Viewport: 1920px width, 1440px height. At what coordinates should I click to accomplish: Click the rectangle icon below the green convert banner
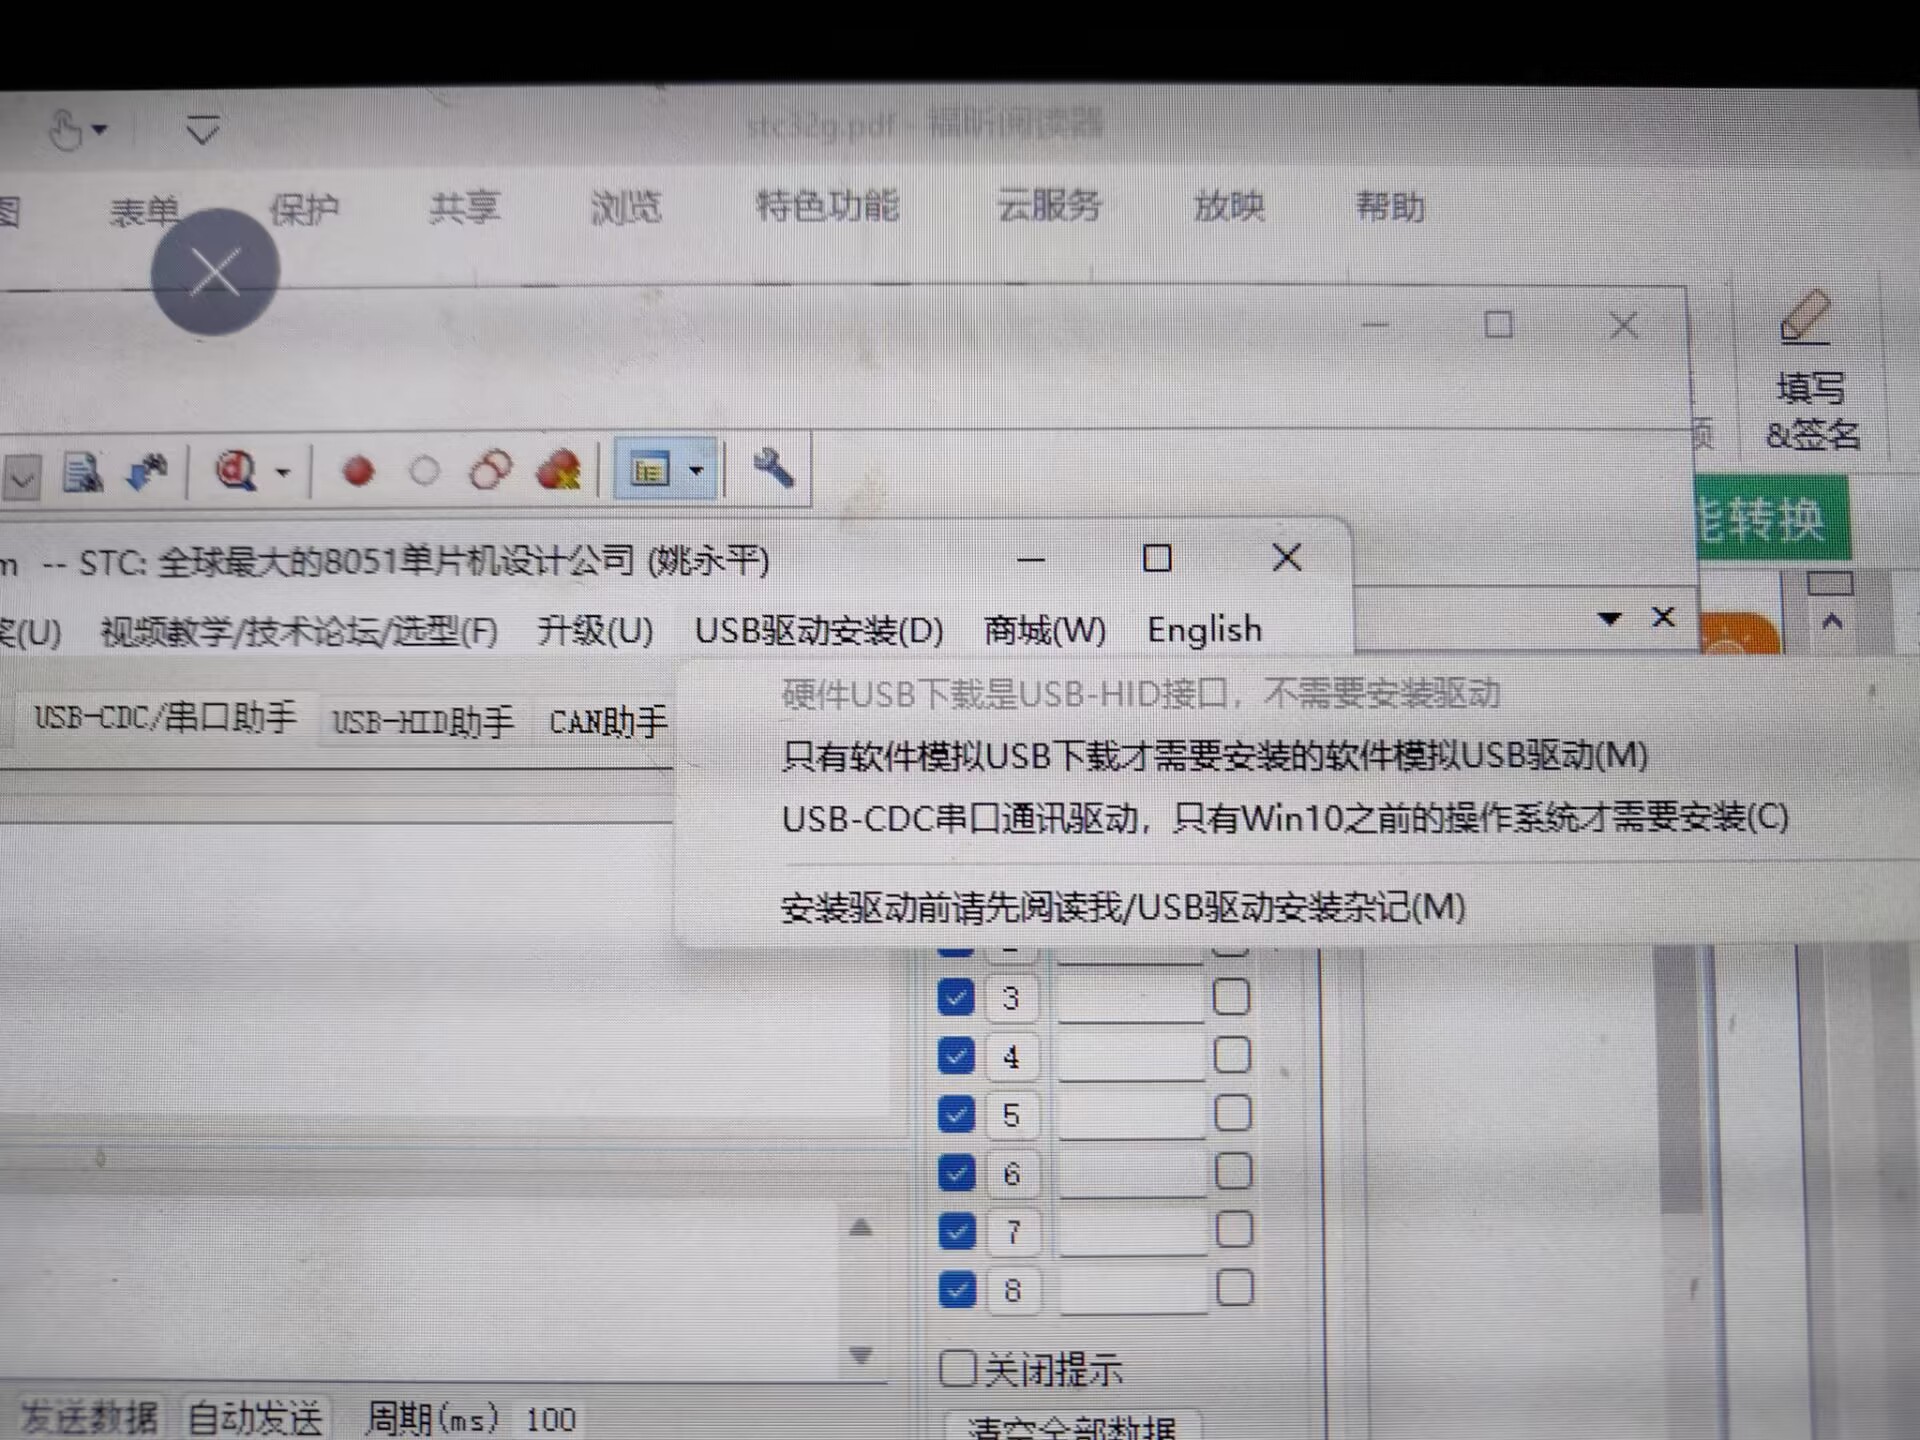1830,584
